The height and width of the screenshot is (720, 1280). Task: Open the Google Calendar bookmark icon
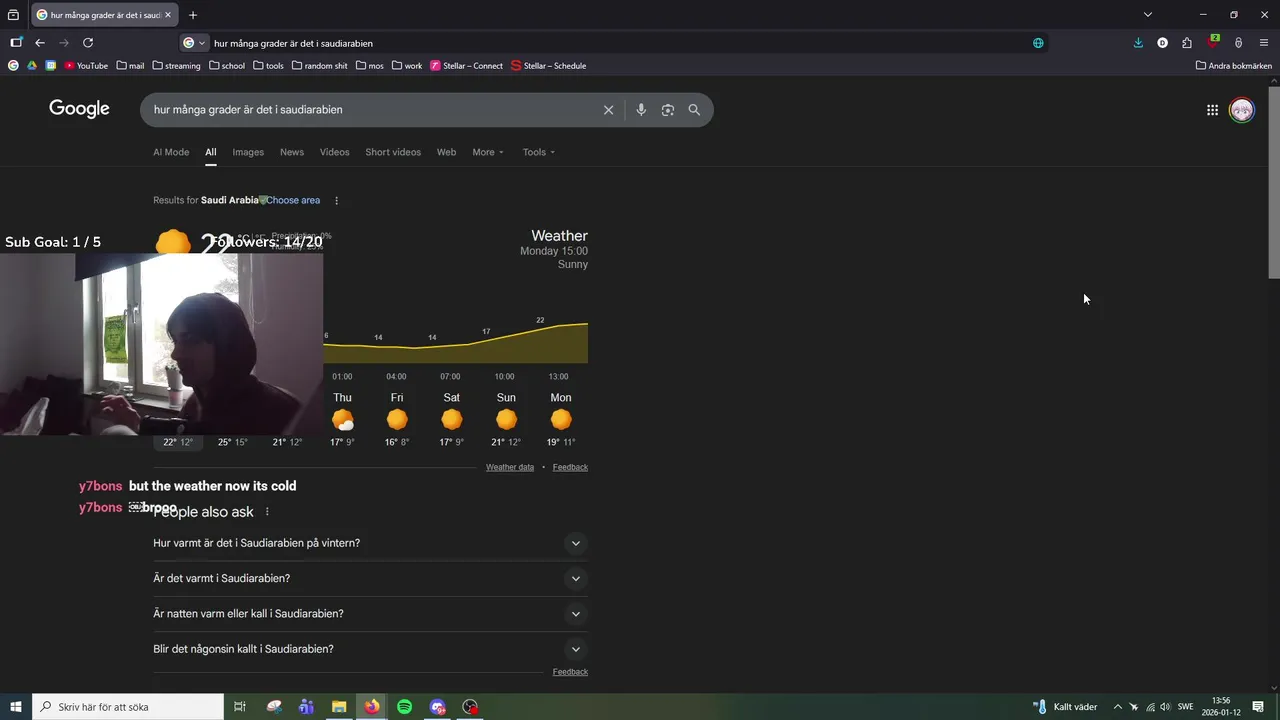51,66
